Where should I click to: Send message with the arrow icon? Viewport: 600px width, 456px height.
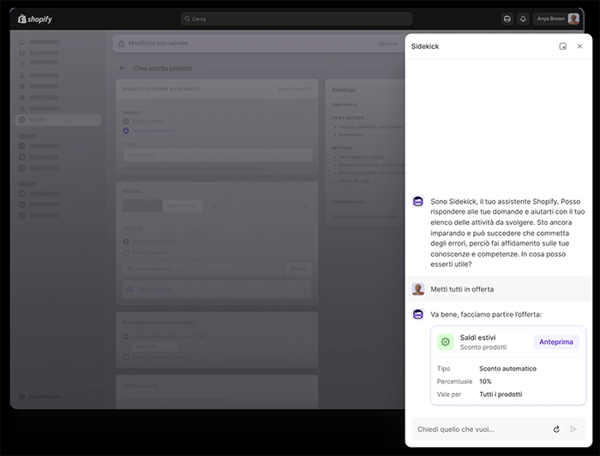(573, 429)
